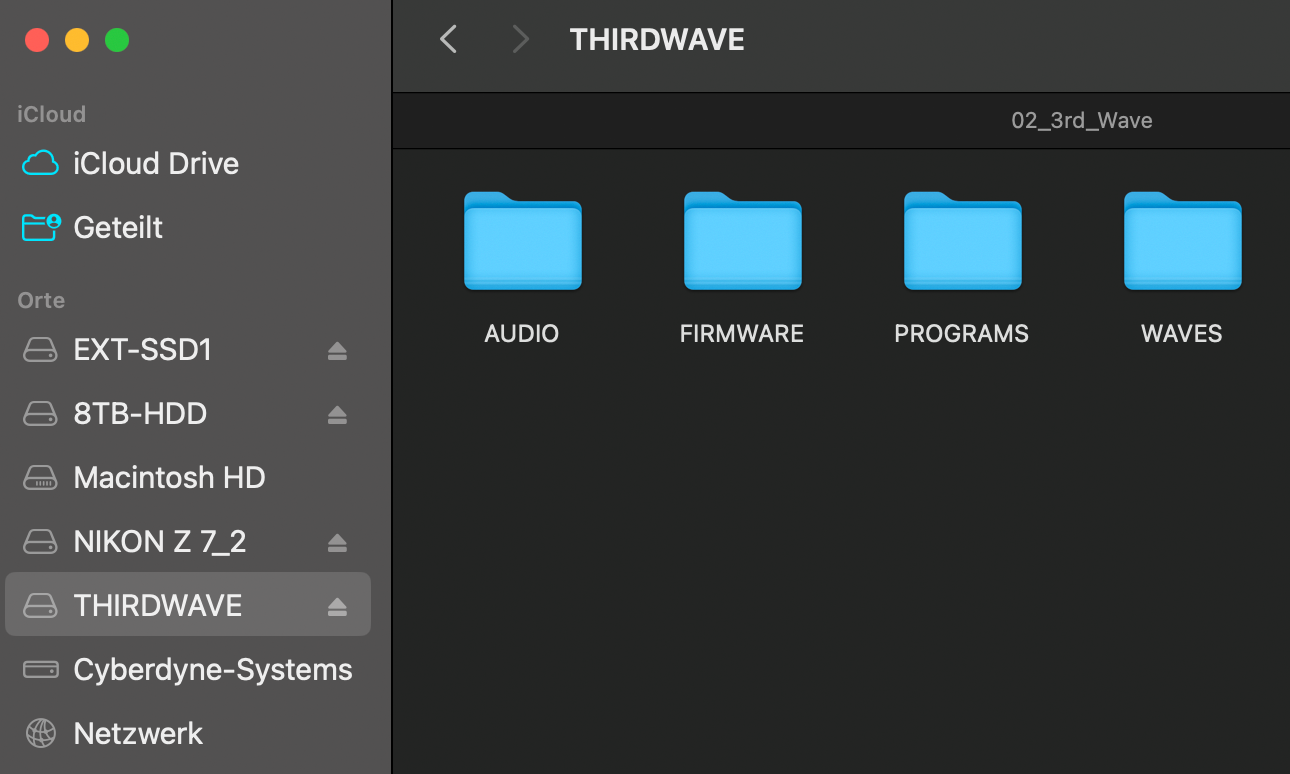The height and width of the screenshot is (774, 1290).
Task: Eject the EXT-SSD1 drive
Action: coord(337,351)
